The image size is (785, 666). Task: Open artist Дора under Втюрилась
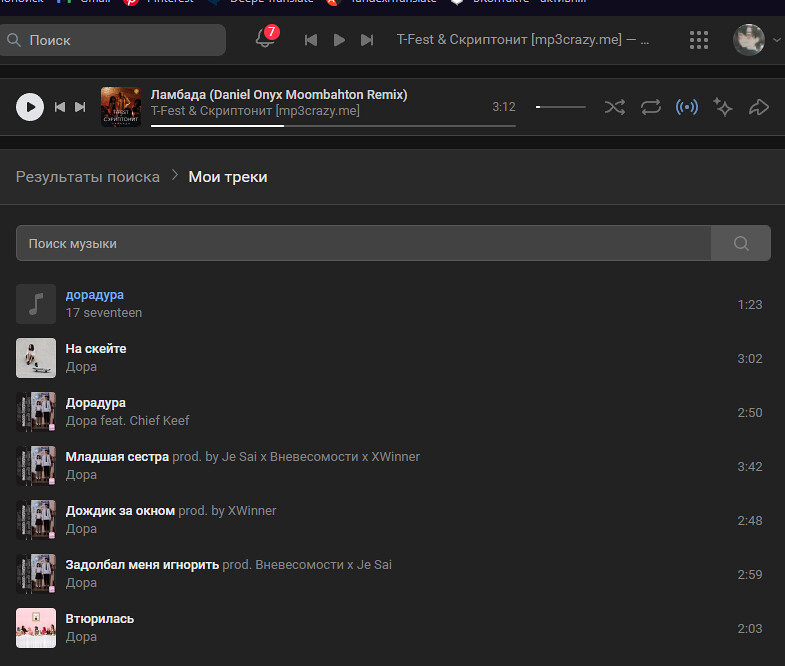click(81, 637)
